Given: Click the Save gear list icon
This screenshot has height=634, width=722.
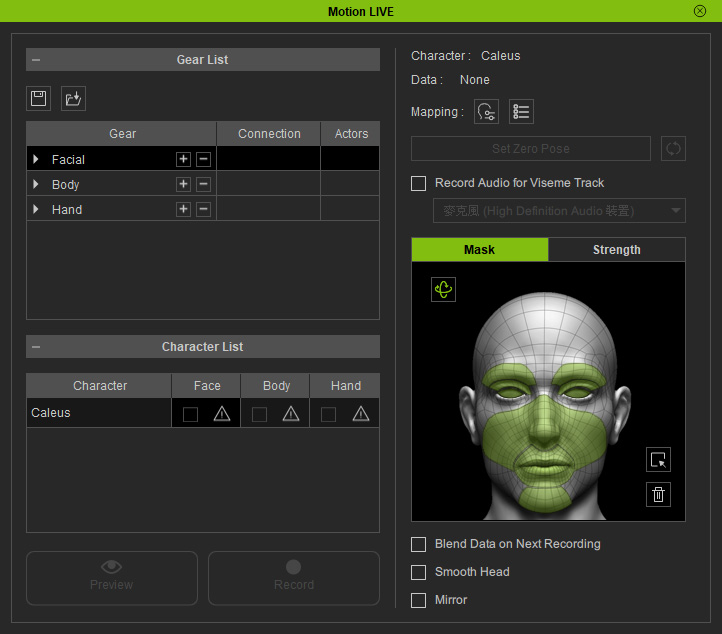Looking at the screenshot, I should coord(38,99).
